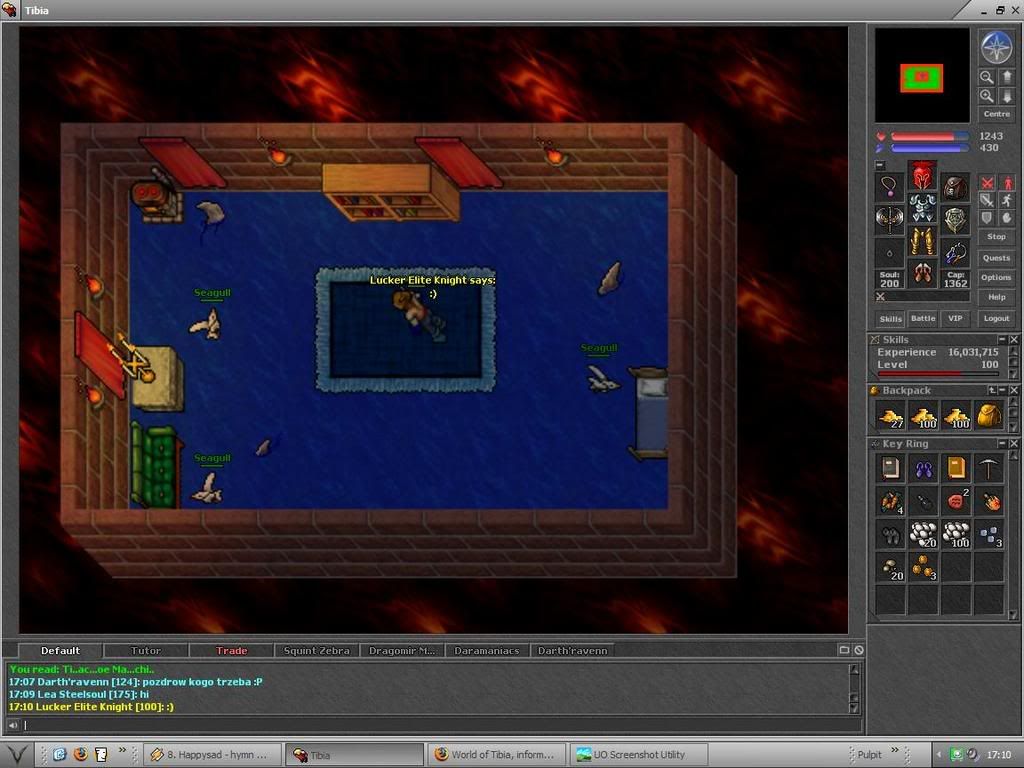
Task: Select the amulet in necklace slot
Action: (889, 187)
